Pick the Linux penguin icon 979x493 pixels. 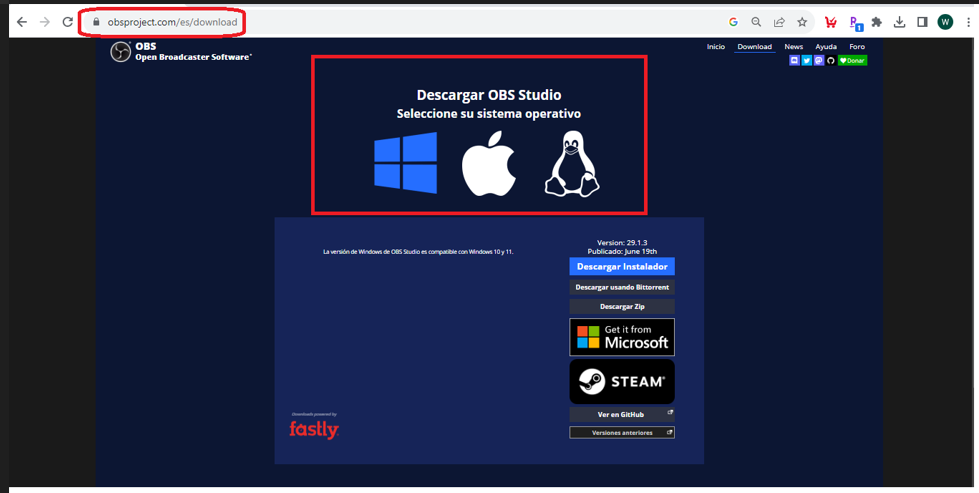tap(571, 163)
